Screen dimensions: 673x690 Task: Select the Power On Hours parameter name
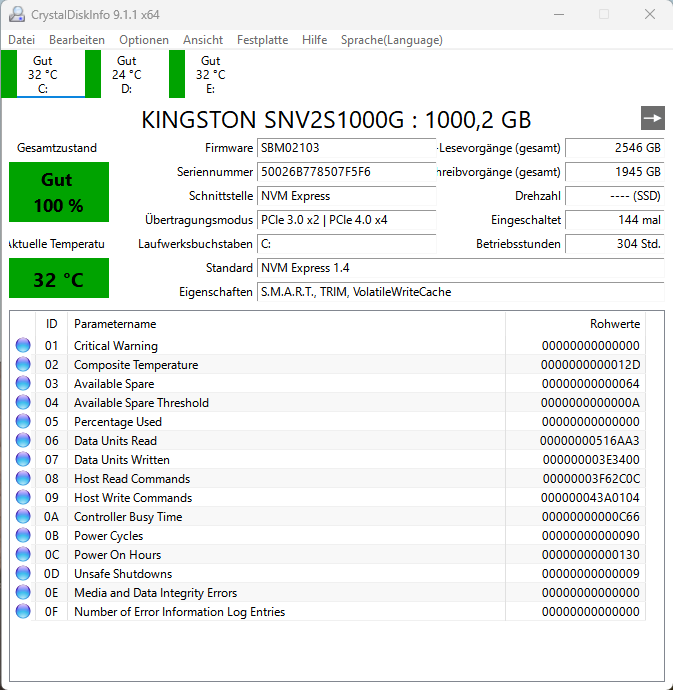point(118,555)
